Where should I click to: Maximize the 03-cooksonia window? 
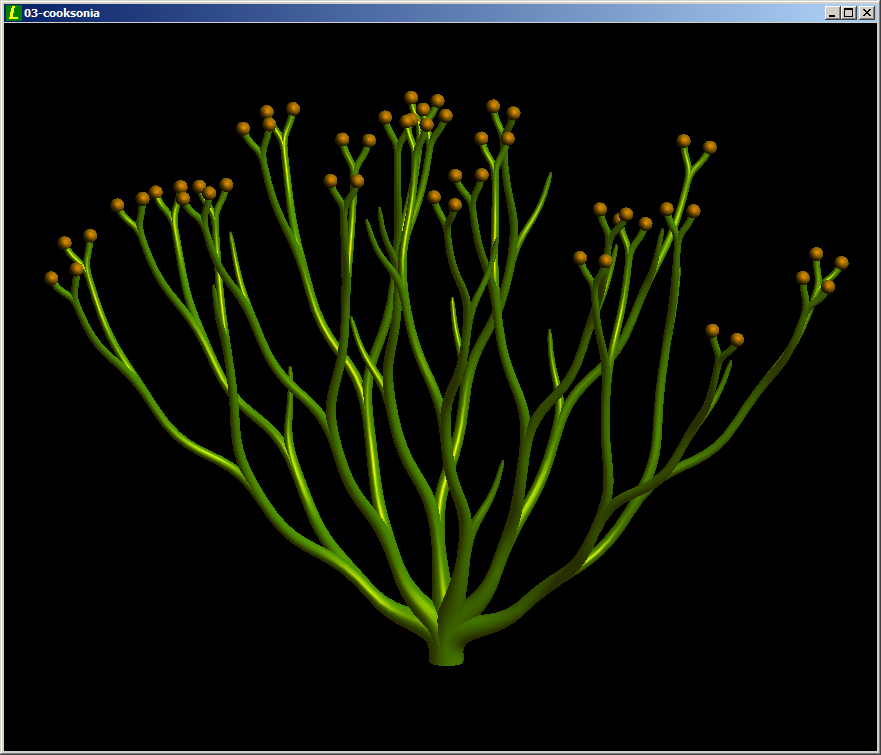click(848, 13)
